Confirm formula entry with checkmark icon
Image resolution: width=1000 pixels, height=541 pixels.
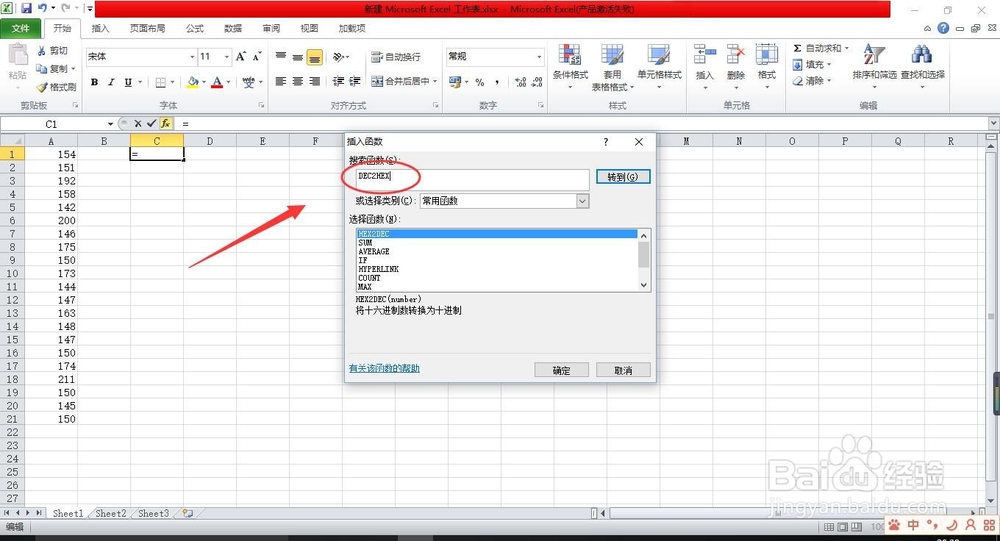tap(151, 124)
